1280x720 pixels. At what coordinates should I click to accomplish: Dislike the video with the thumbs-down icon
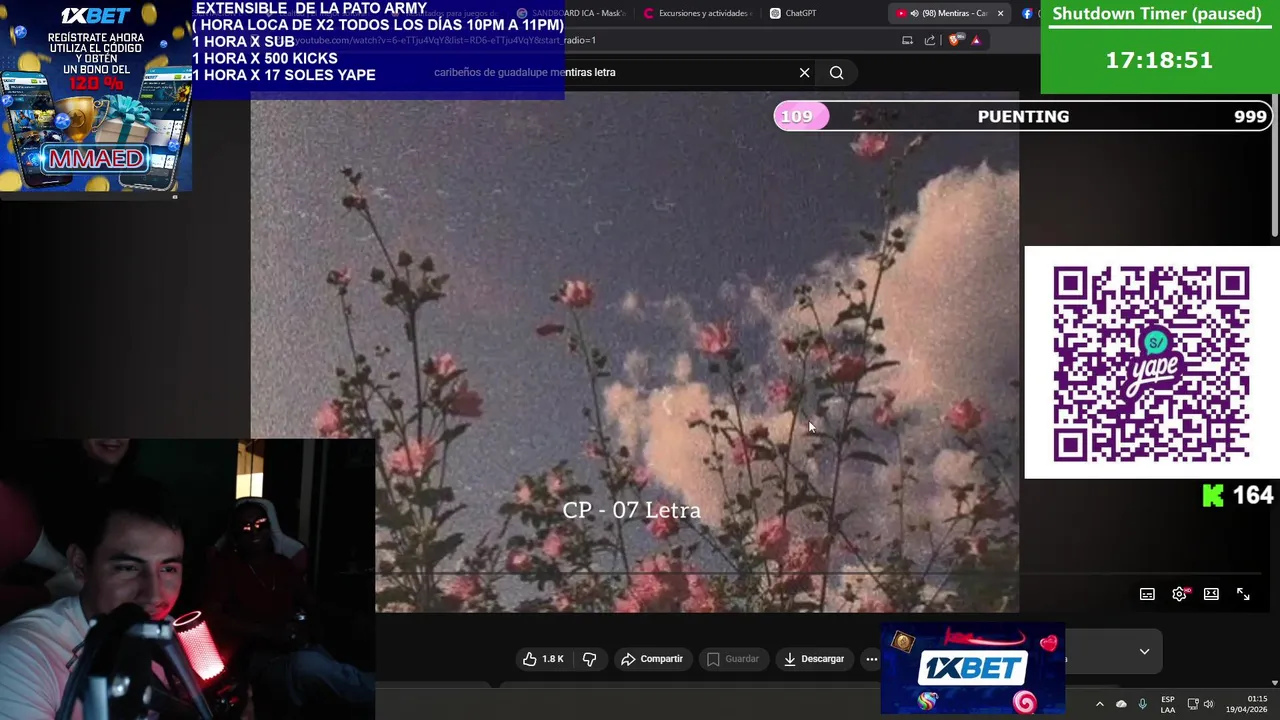pyautogui.click(x=589, y=659)
